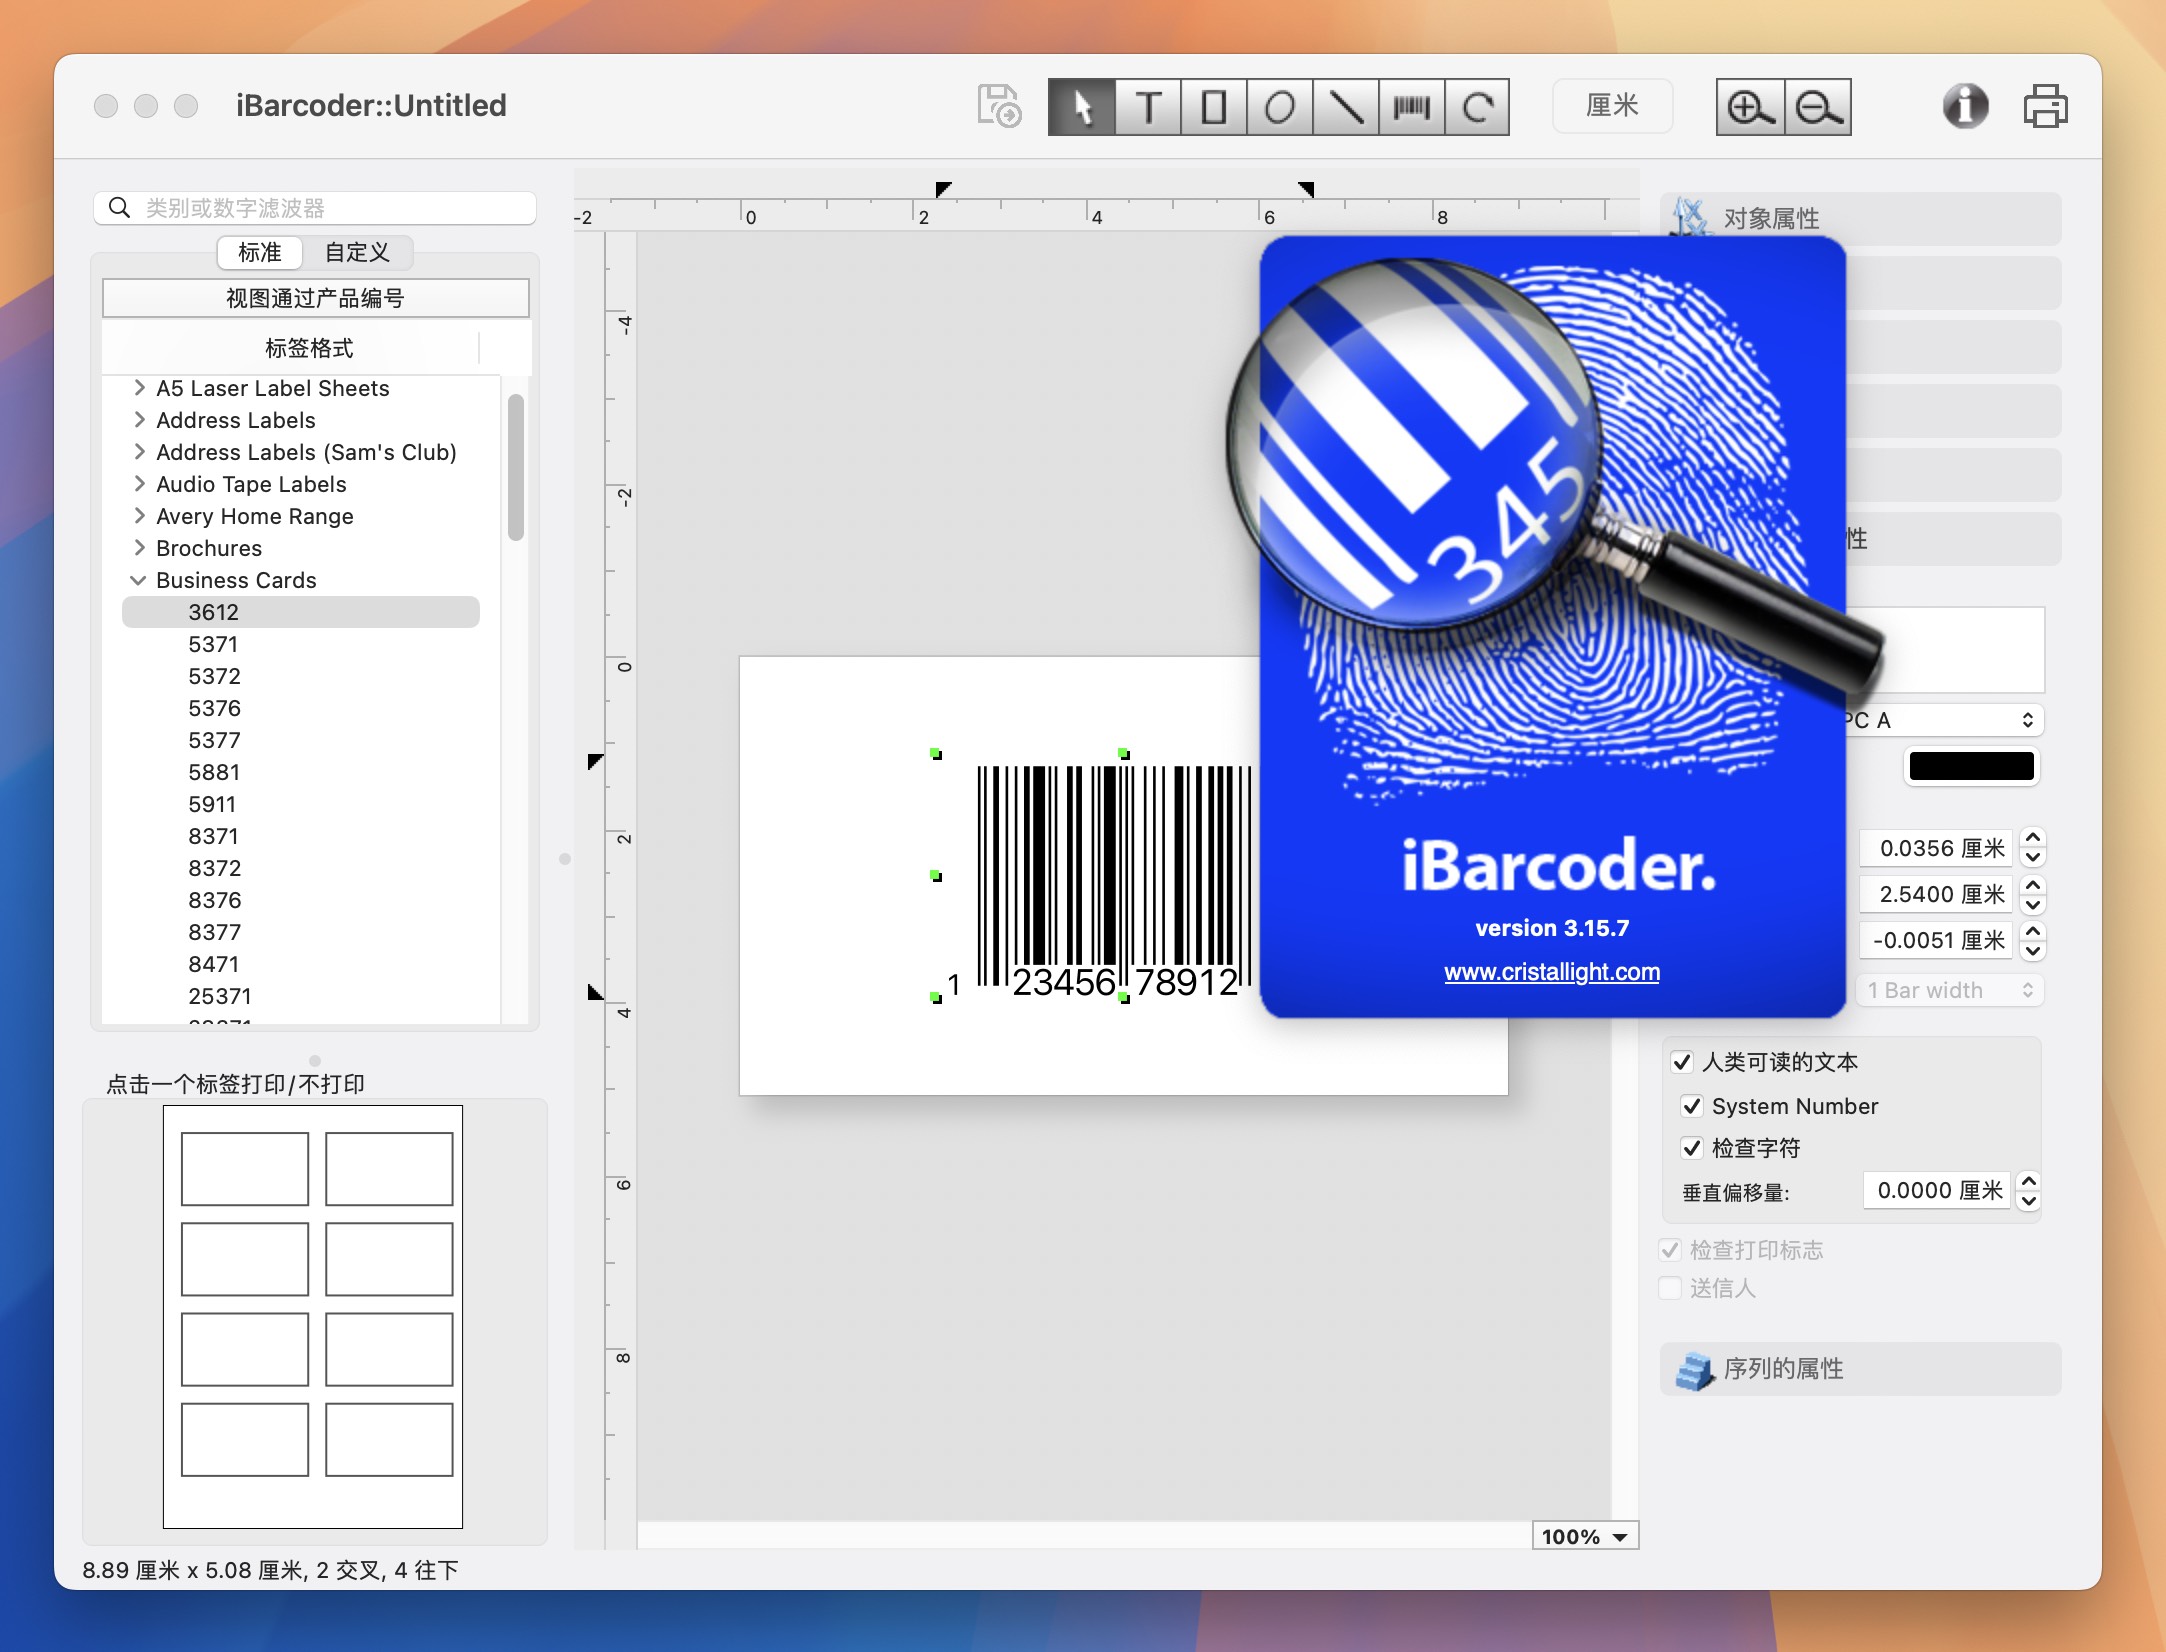Click 视图通过产品编号 button

315,298
